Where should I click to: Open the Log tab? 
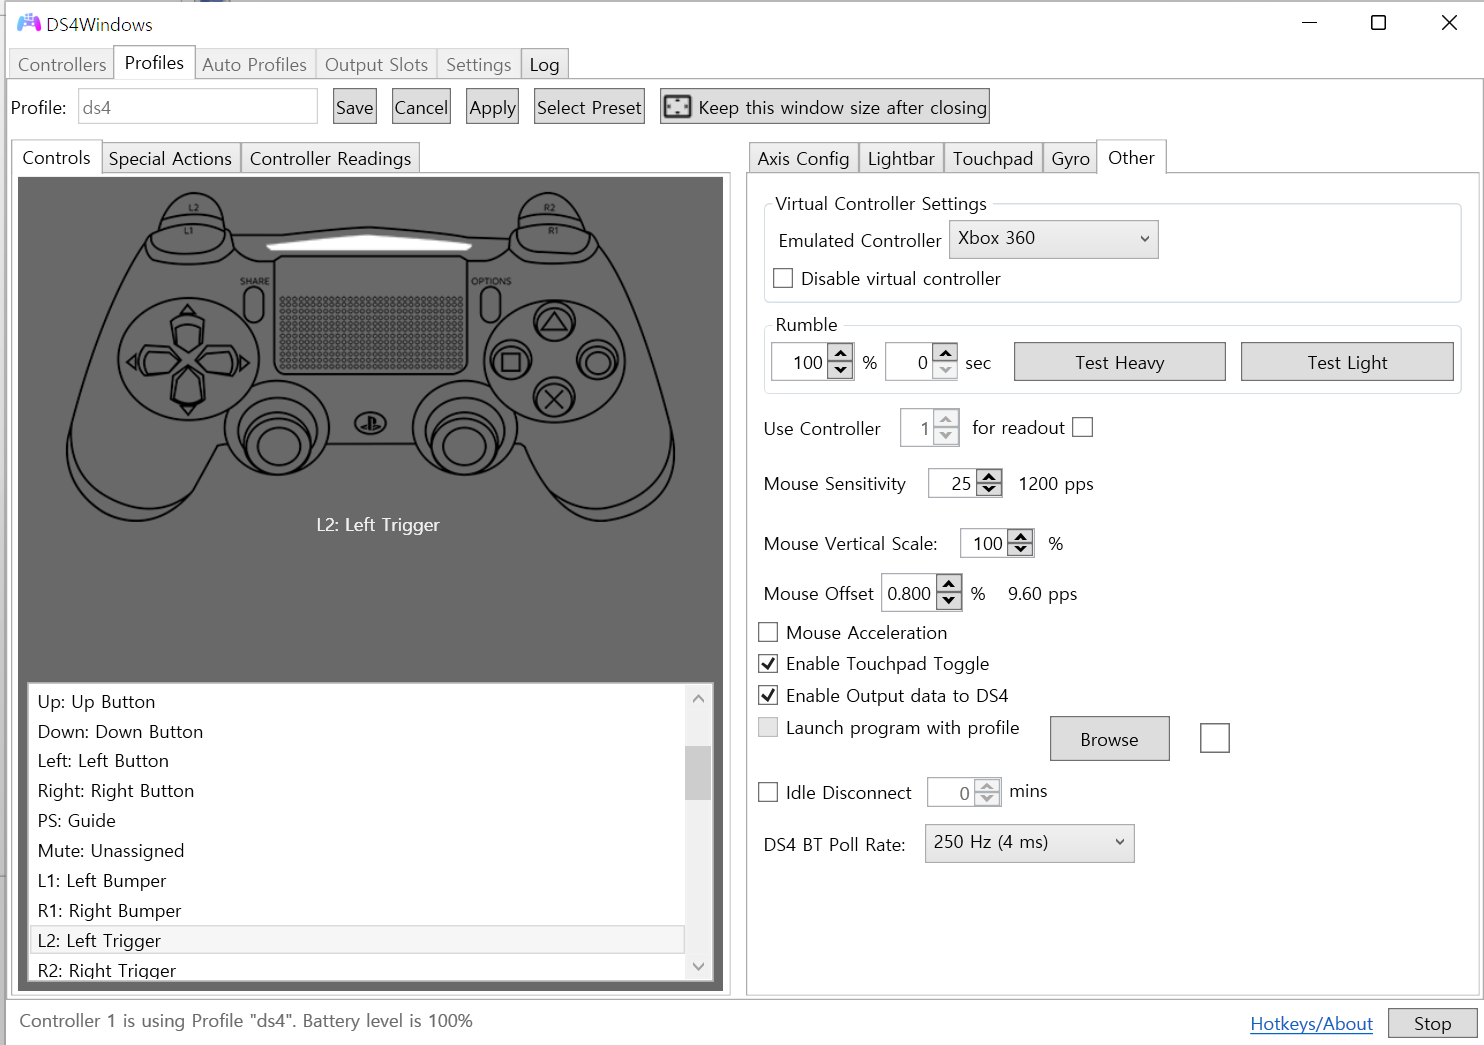click(544, 64)
